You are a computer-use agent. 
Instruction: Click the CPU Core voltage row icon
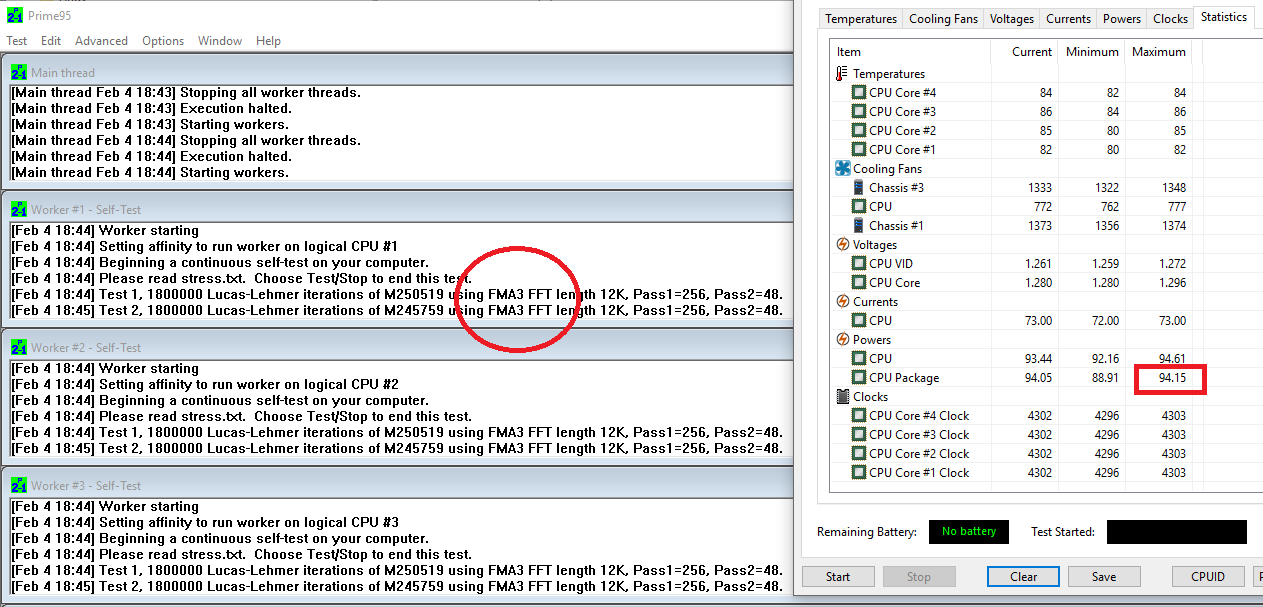click(x=858, y=282)
